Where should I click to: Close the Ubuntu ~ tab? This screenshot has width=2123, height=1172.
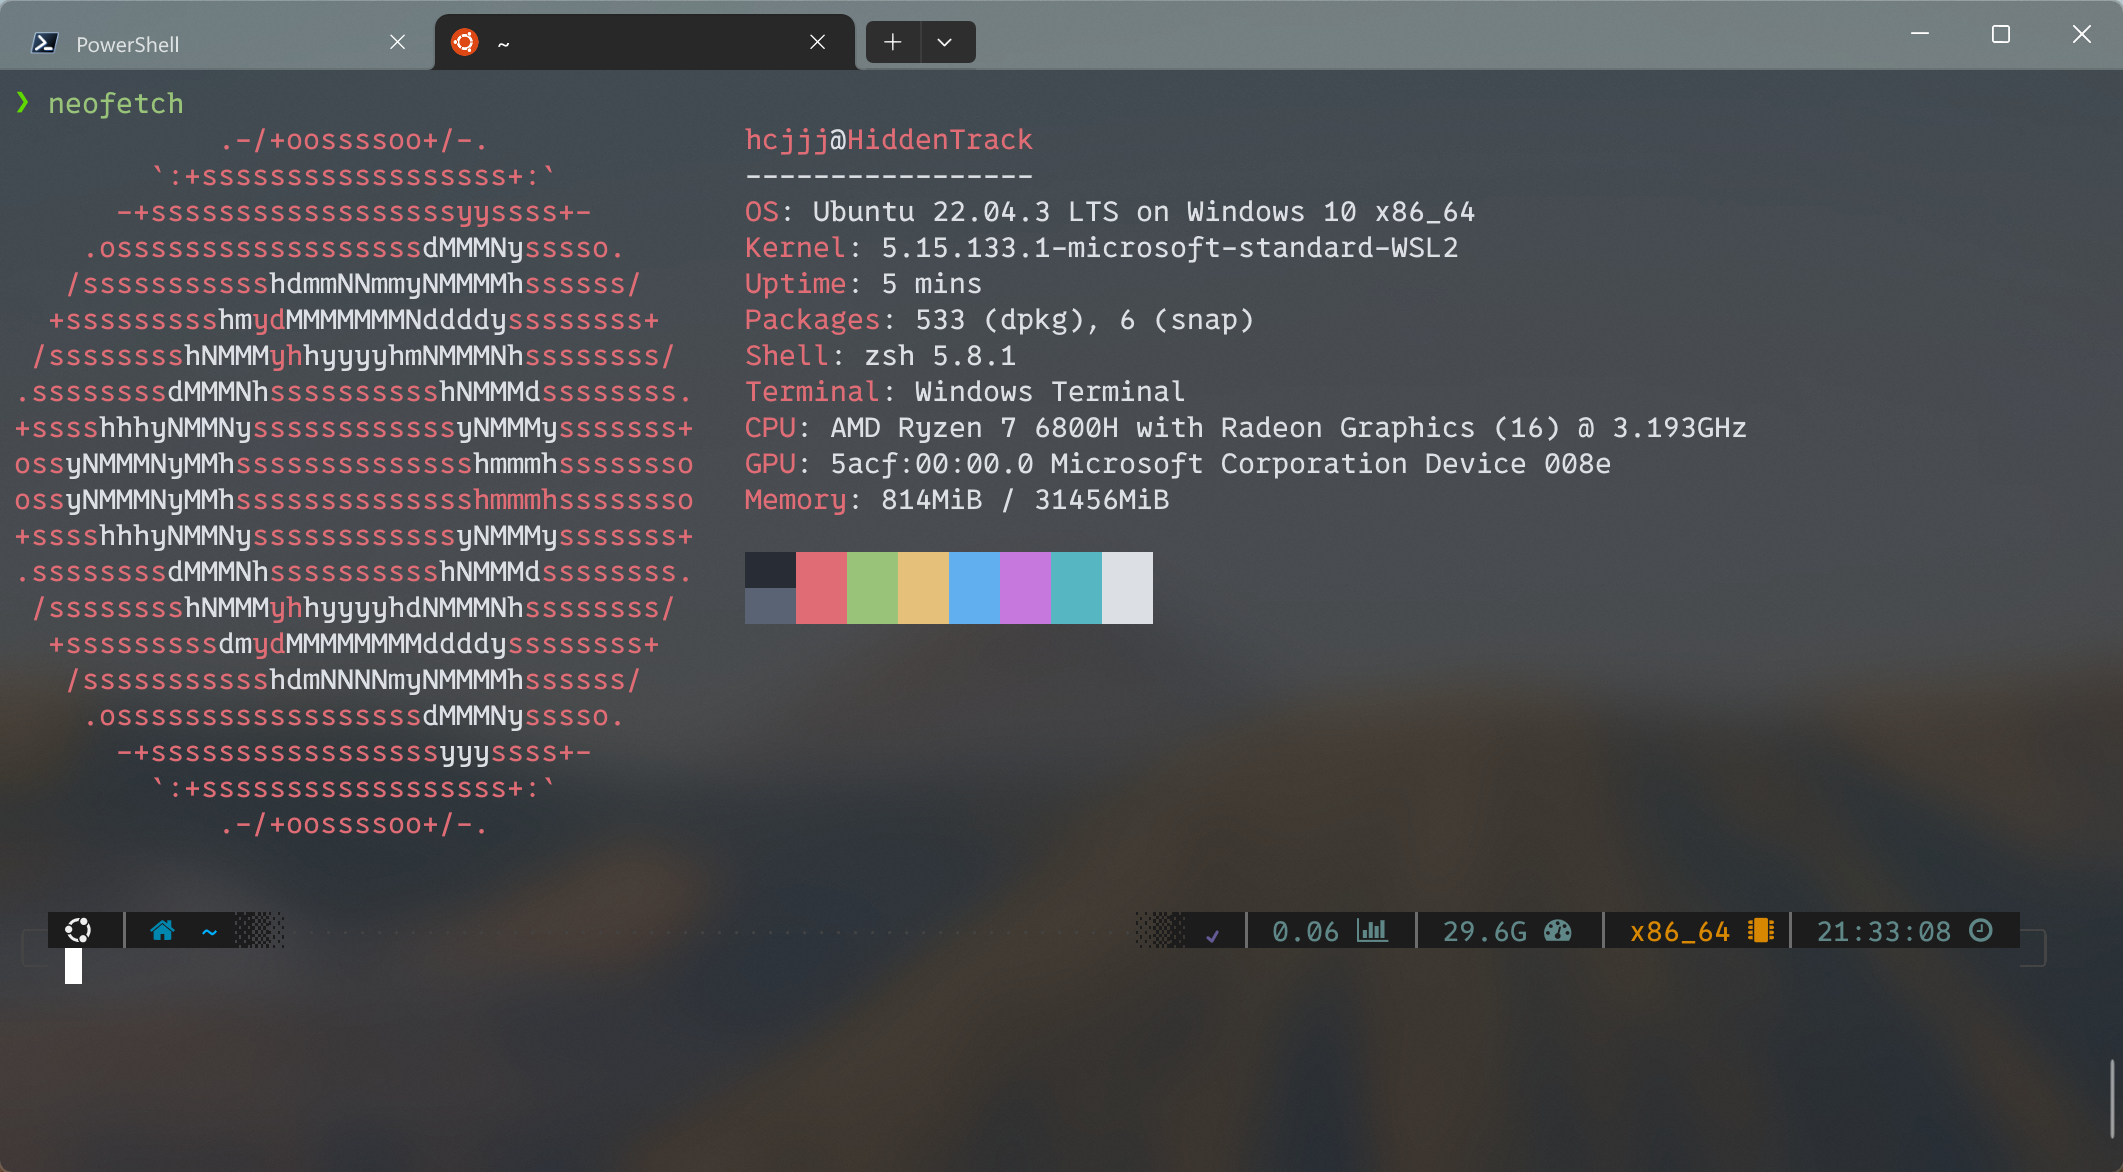tap(817, 42)
